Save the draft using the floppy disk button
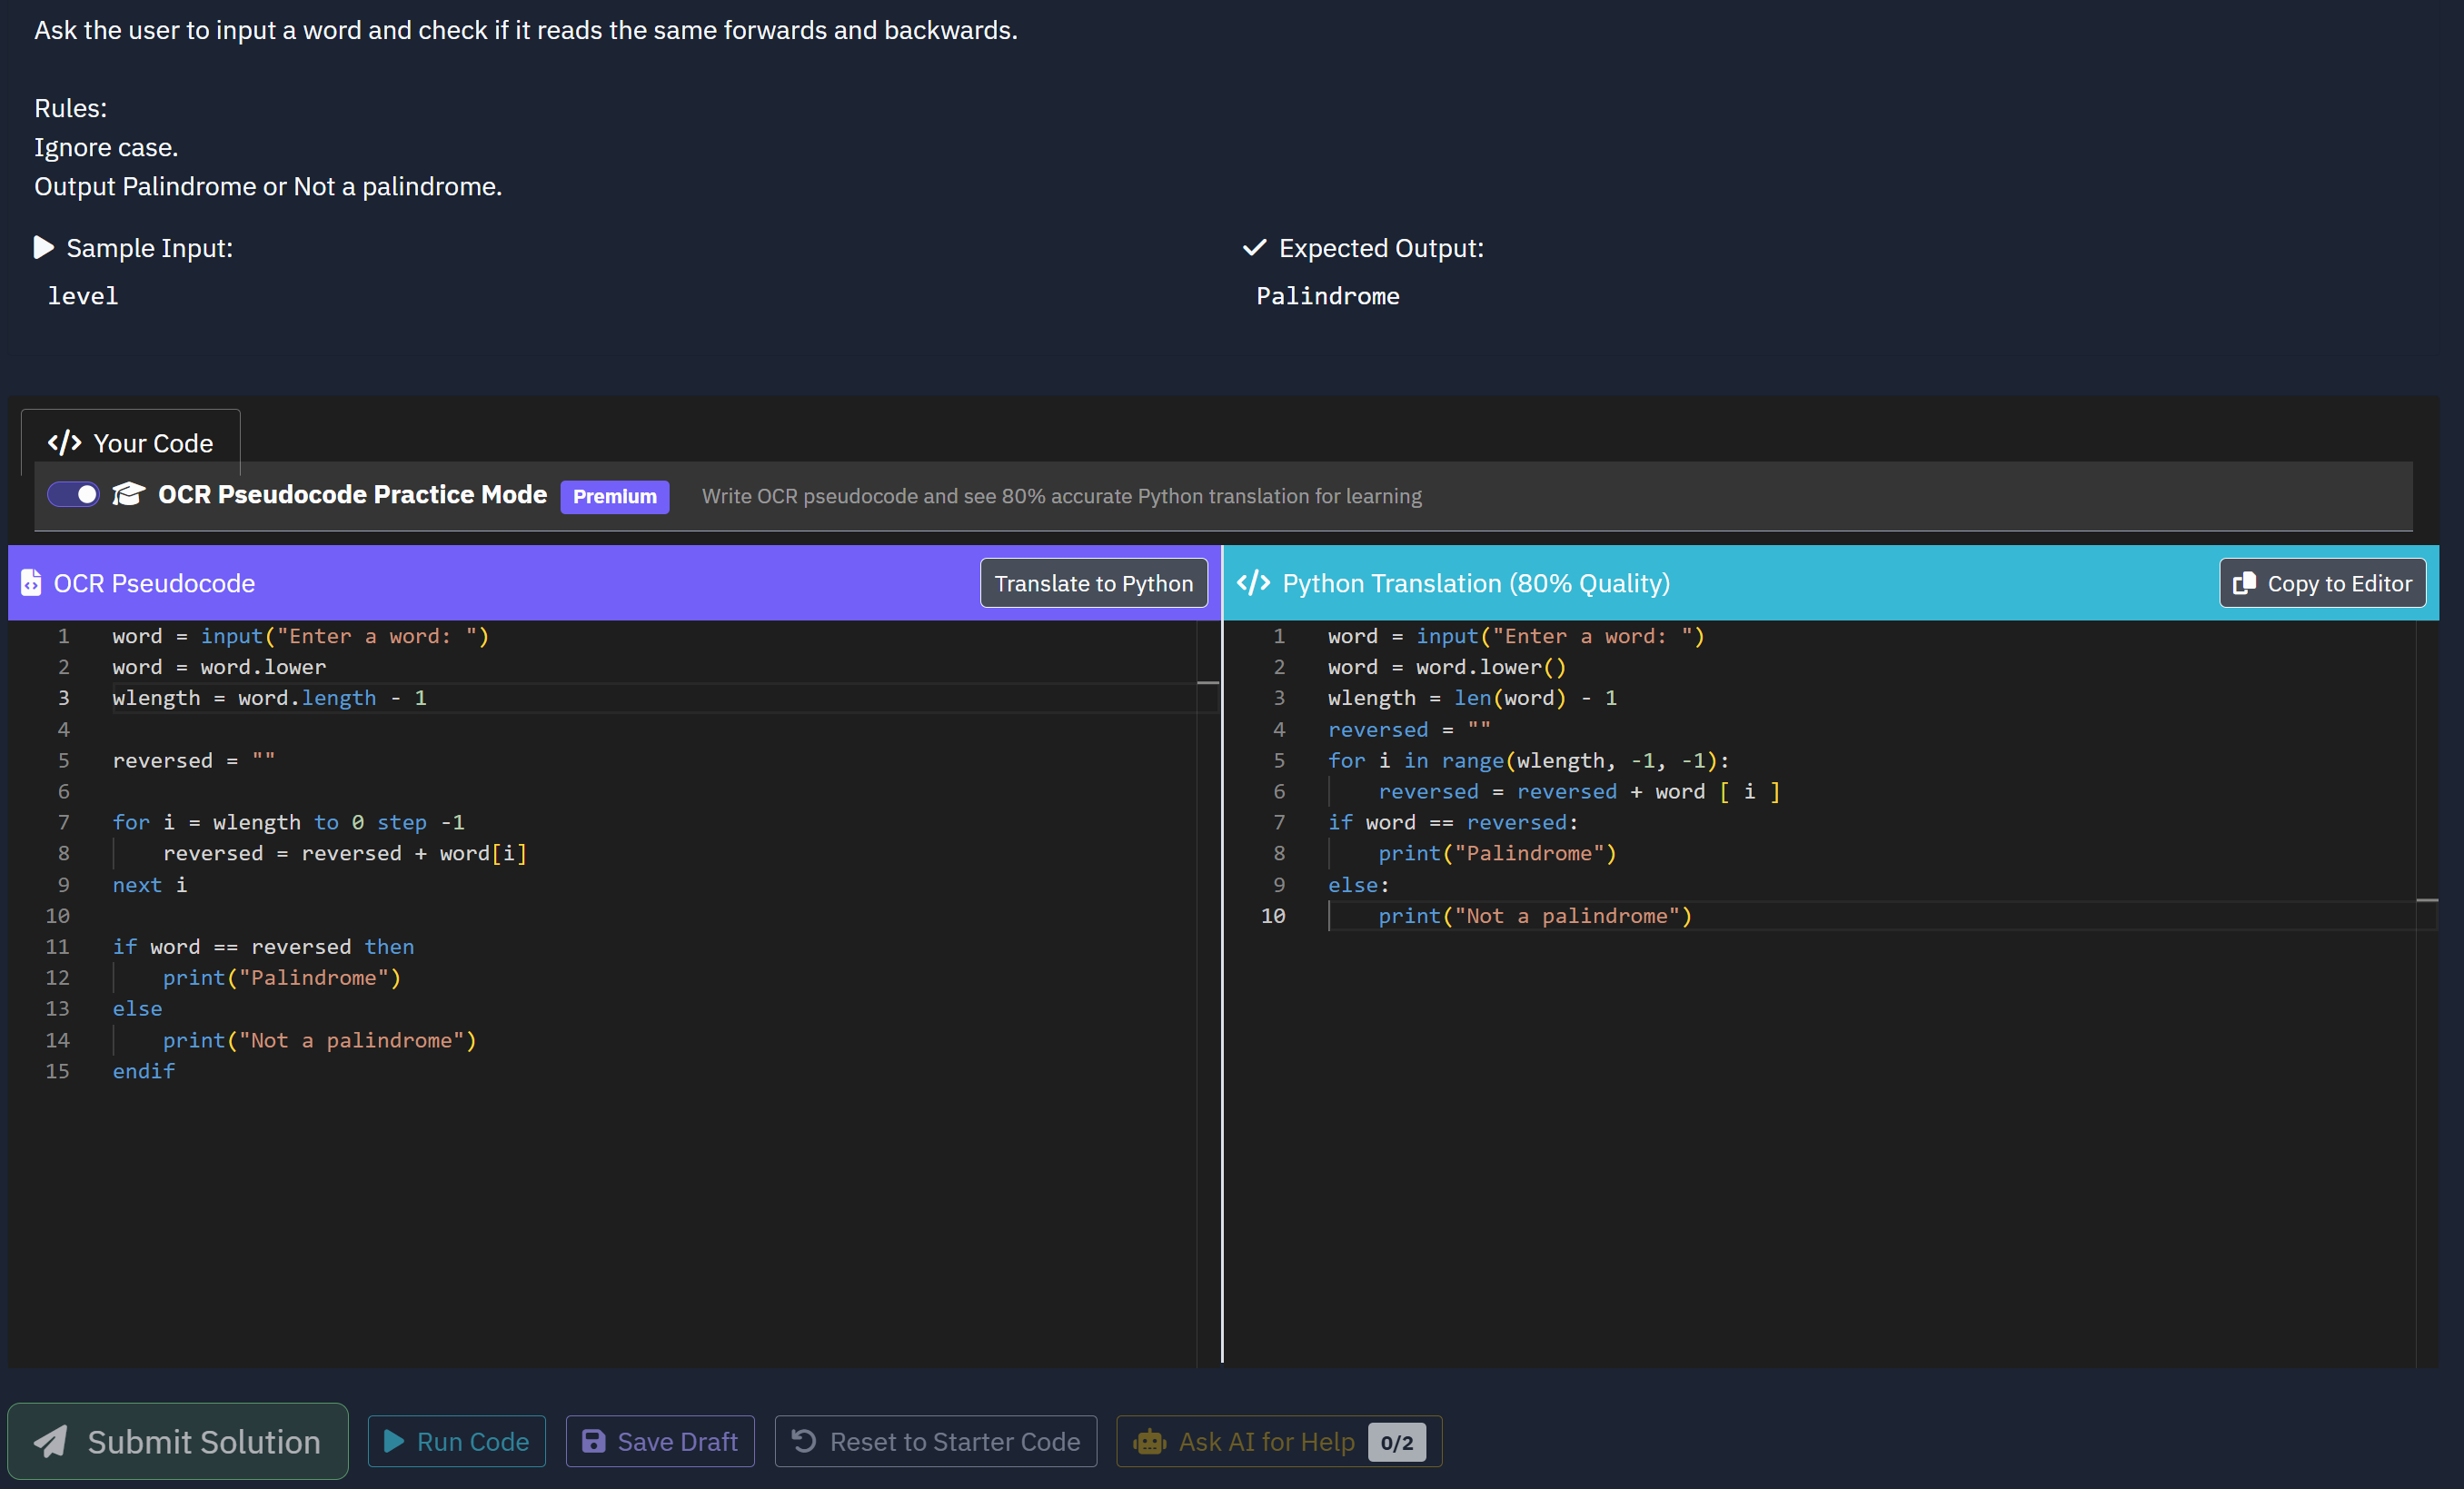 coord(660,1441)
